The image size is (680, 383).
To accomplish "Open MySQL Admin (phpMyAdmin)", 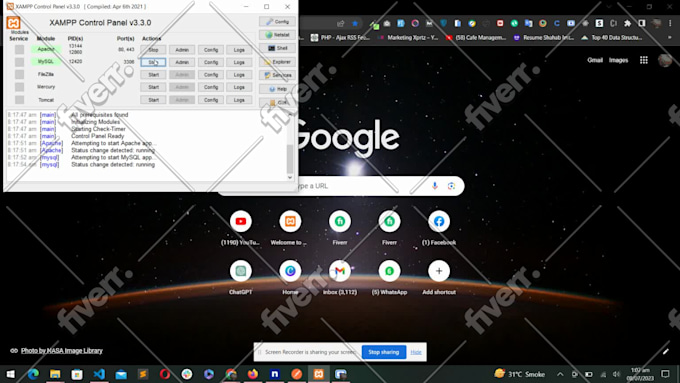I will 182,62.
